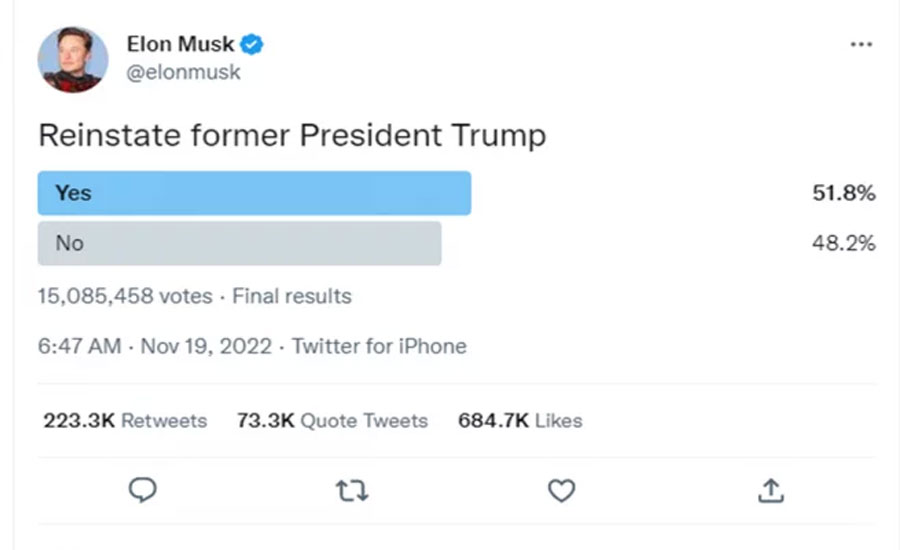
Task: Click the retweet arrows icon
Action: [351, 490]
